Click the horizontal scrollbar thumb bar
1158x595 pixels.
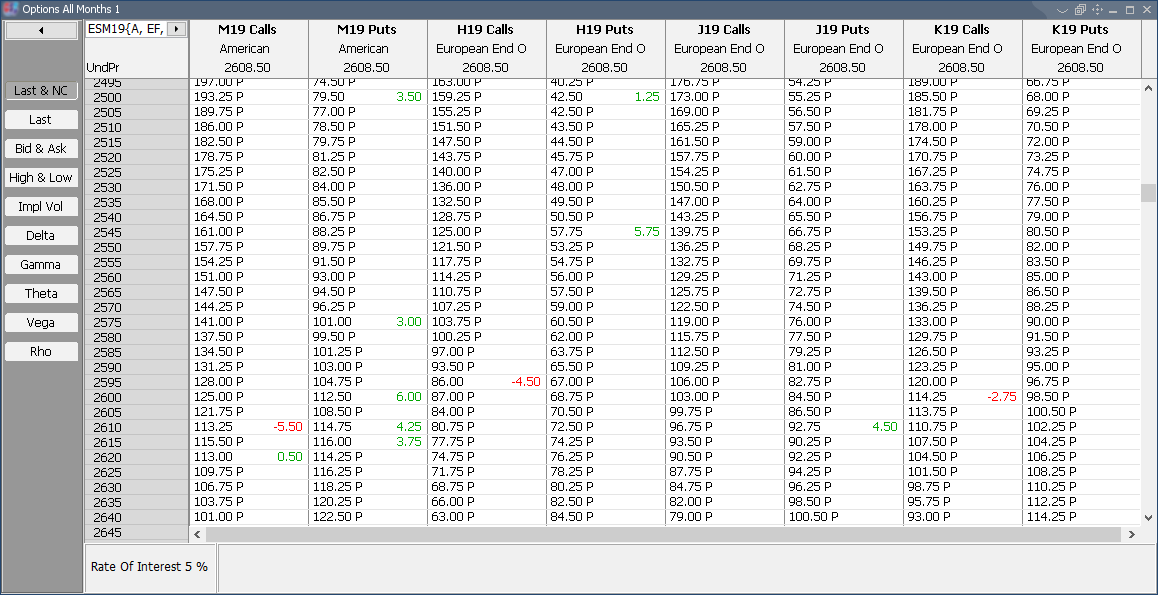pyautogui.click(x=663, y=534)
